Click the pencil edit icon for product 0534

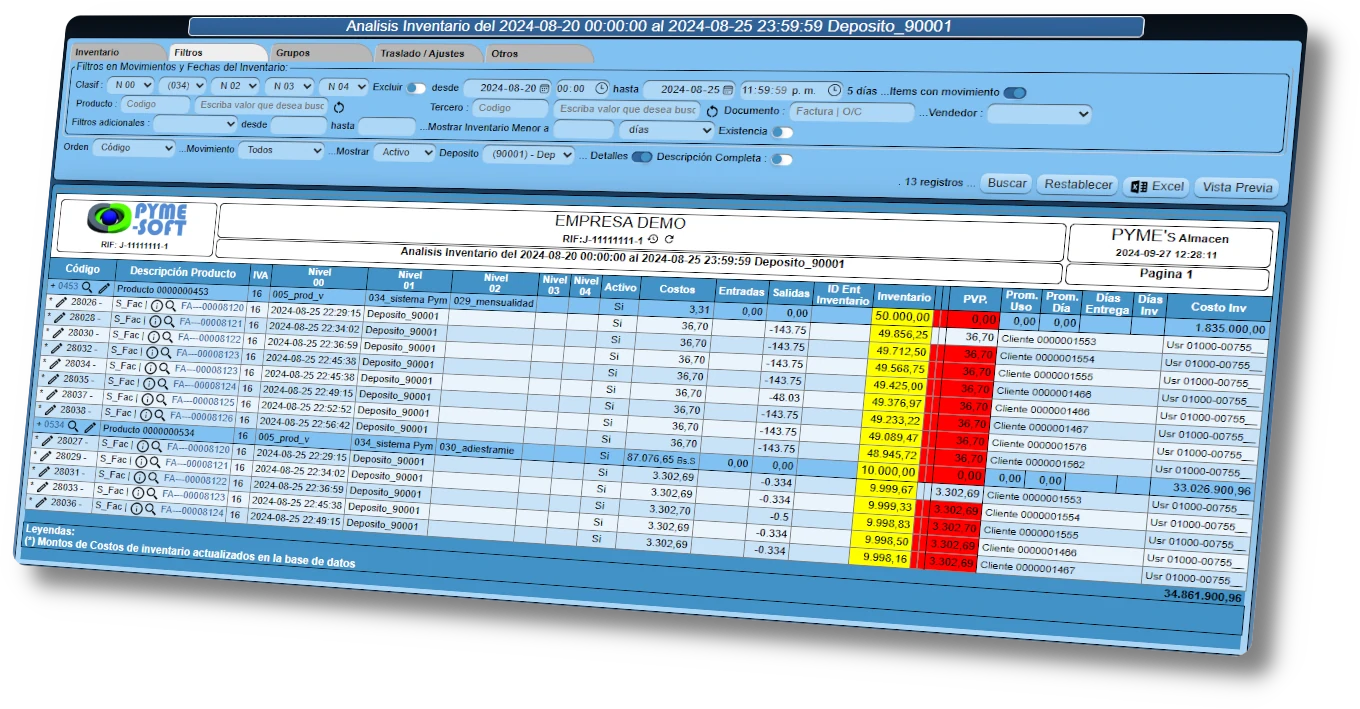click(89, 427)
